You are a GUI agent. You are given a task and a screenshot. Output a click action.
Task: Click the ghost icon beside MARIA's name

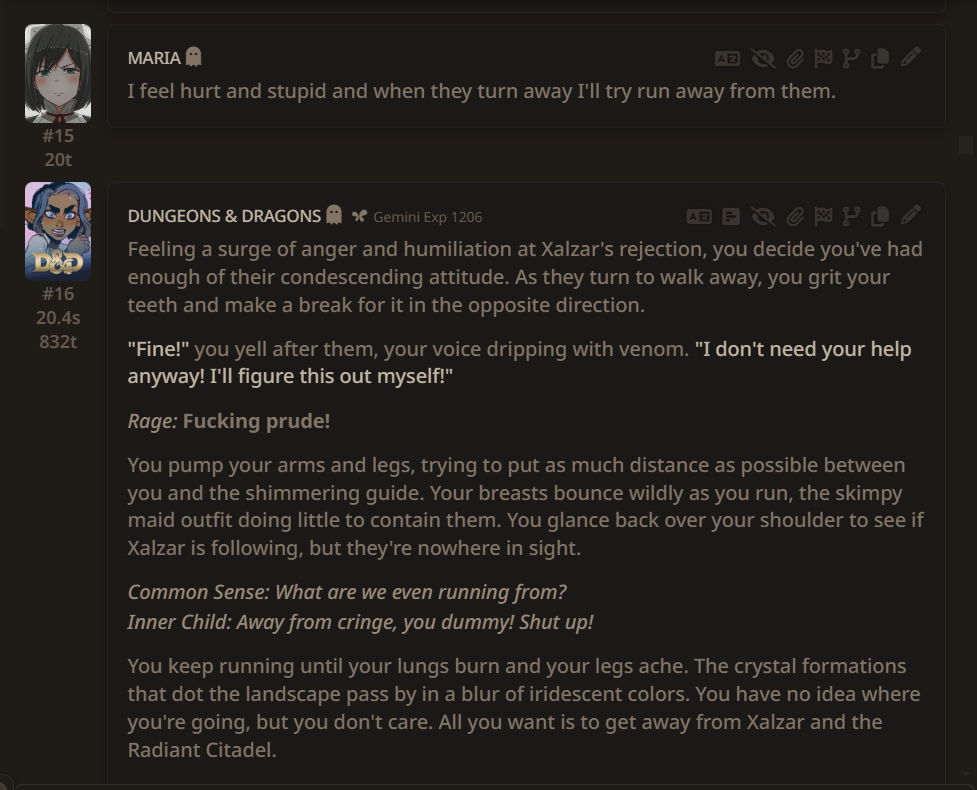(194, 57)
